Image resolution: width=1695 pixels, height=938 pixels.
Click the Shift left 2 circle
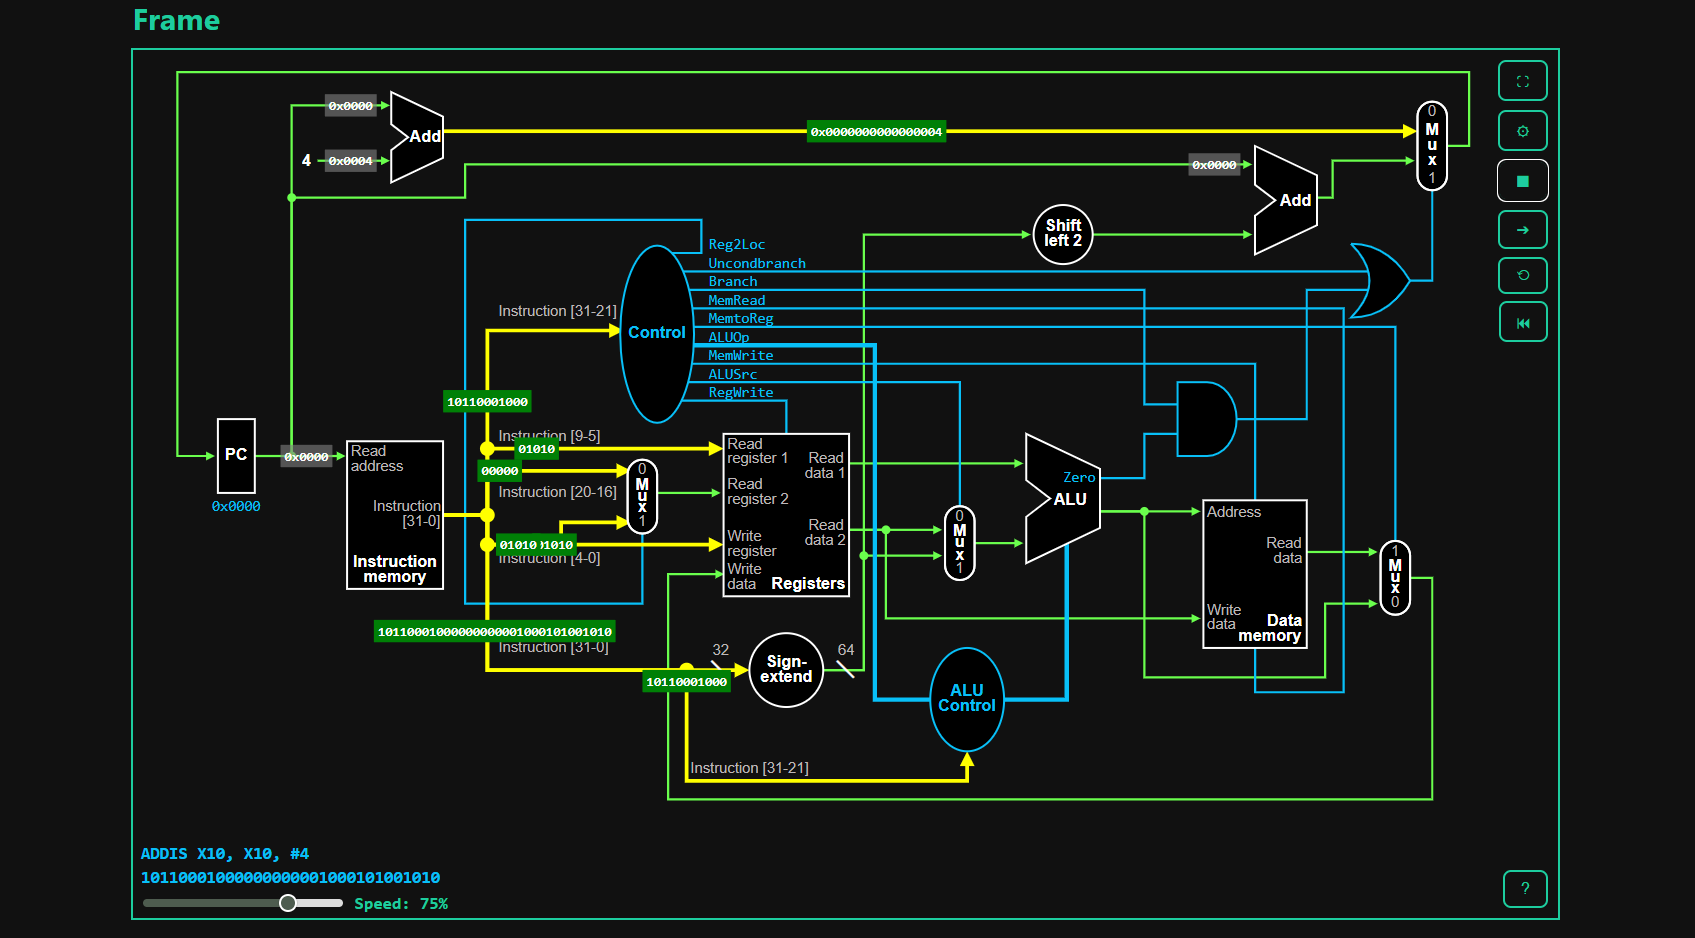pyautogui.click(x=1062, y=234)
